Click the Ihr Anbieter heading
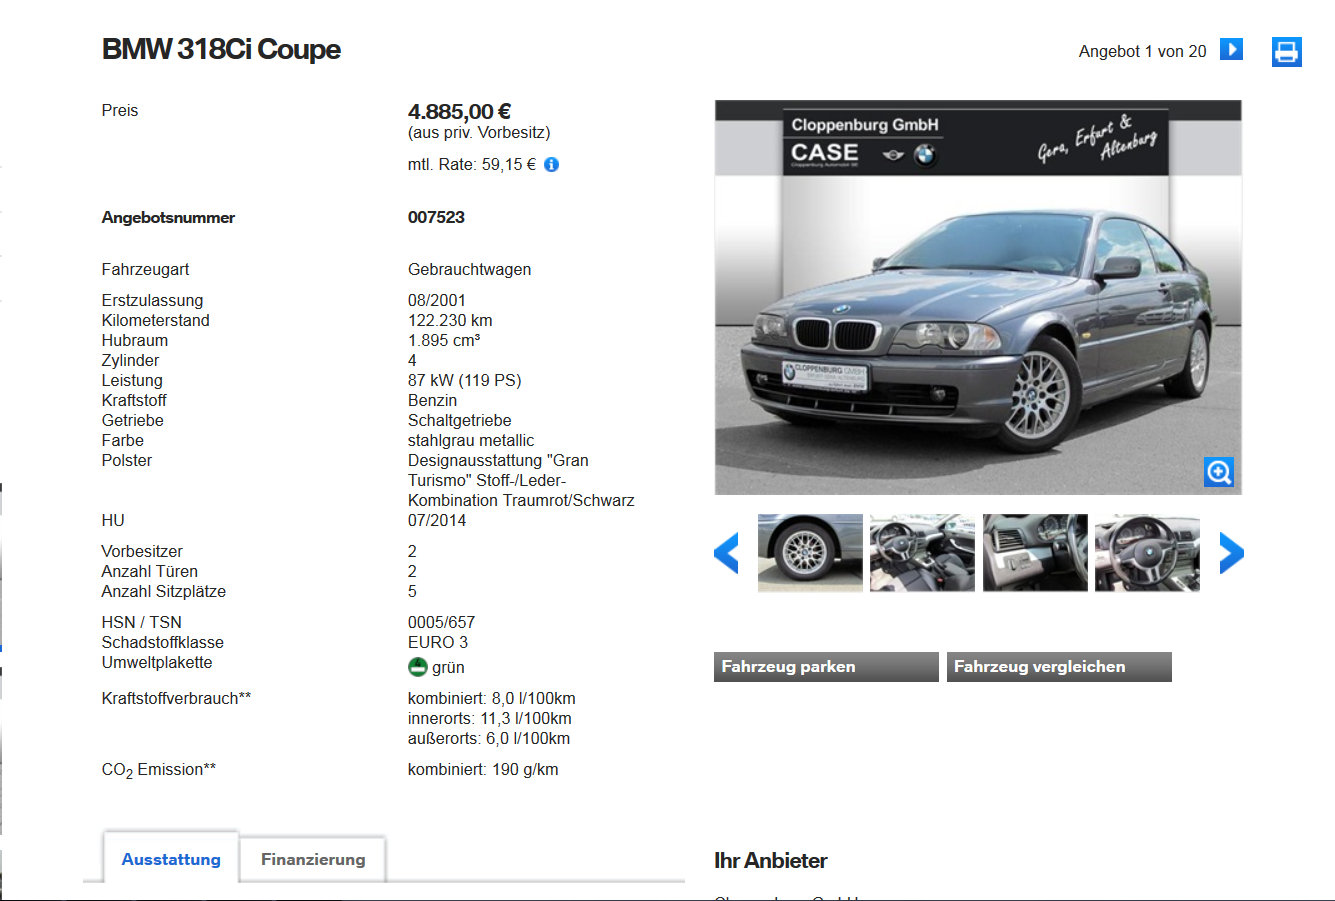The width and height of the screenshot is (1335, 901). pos(770,860)
